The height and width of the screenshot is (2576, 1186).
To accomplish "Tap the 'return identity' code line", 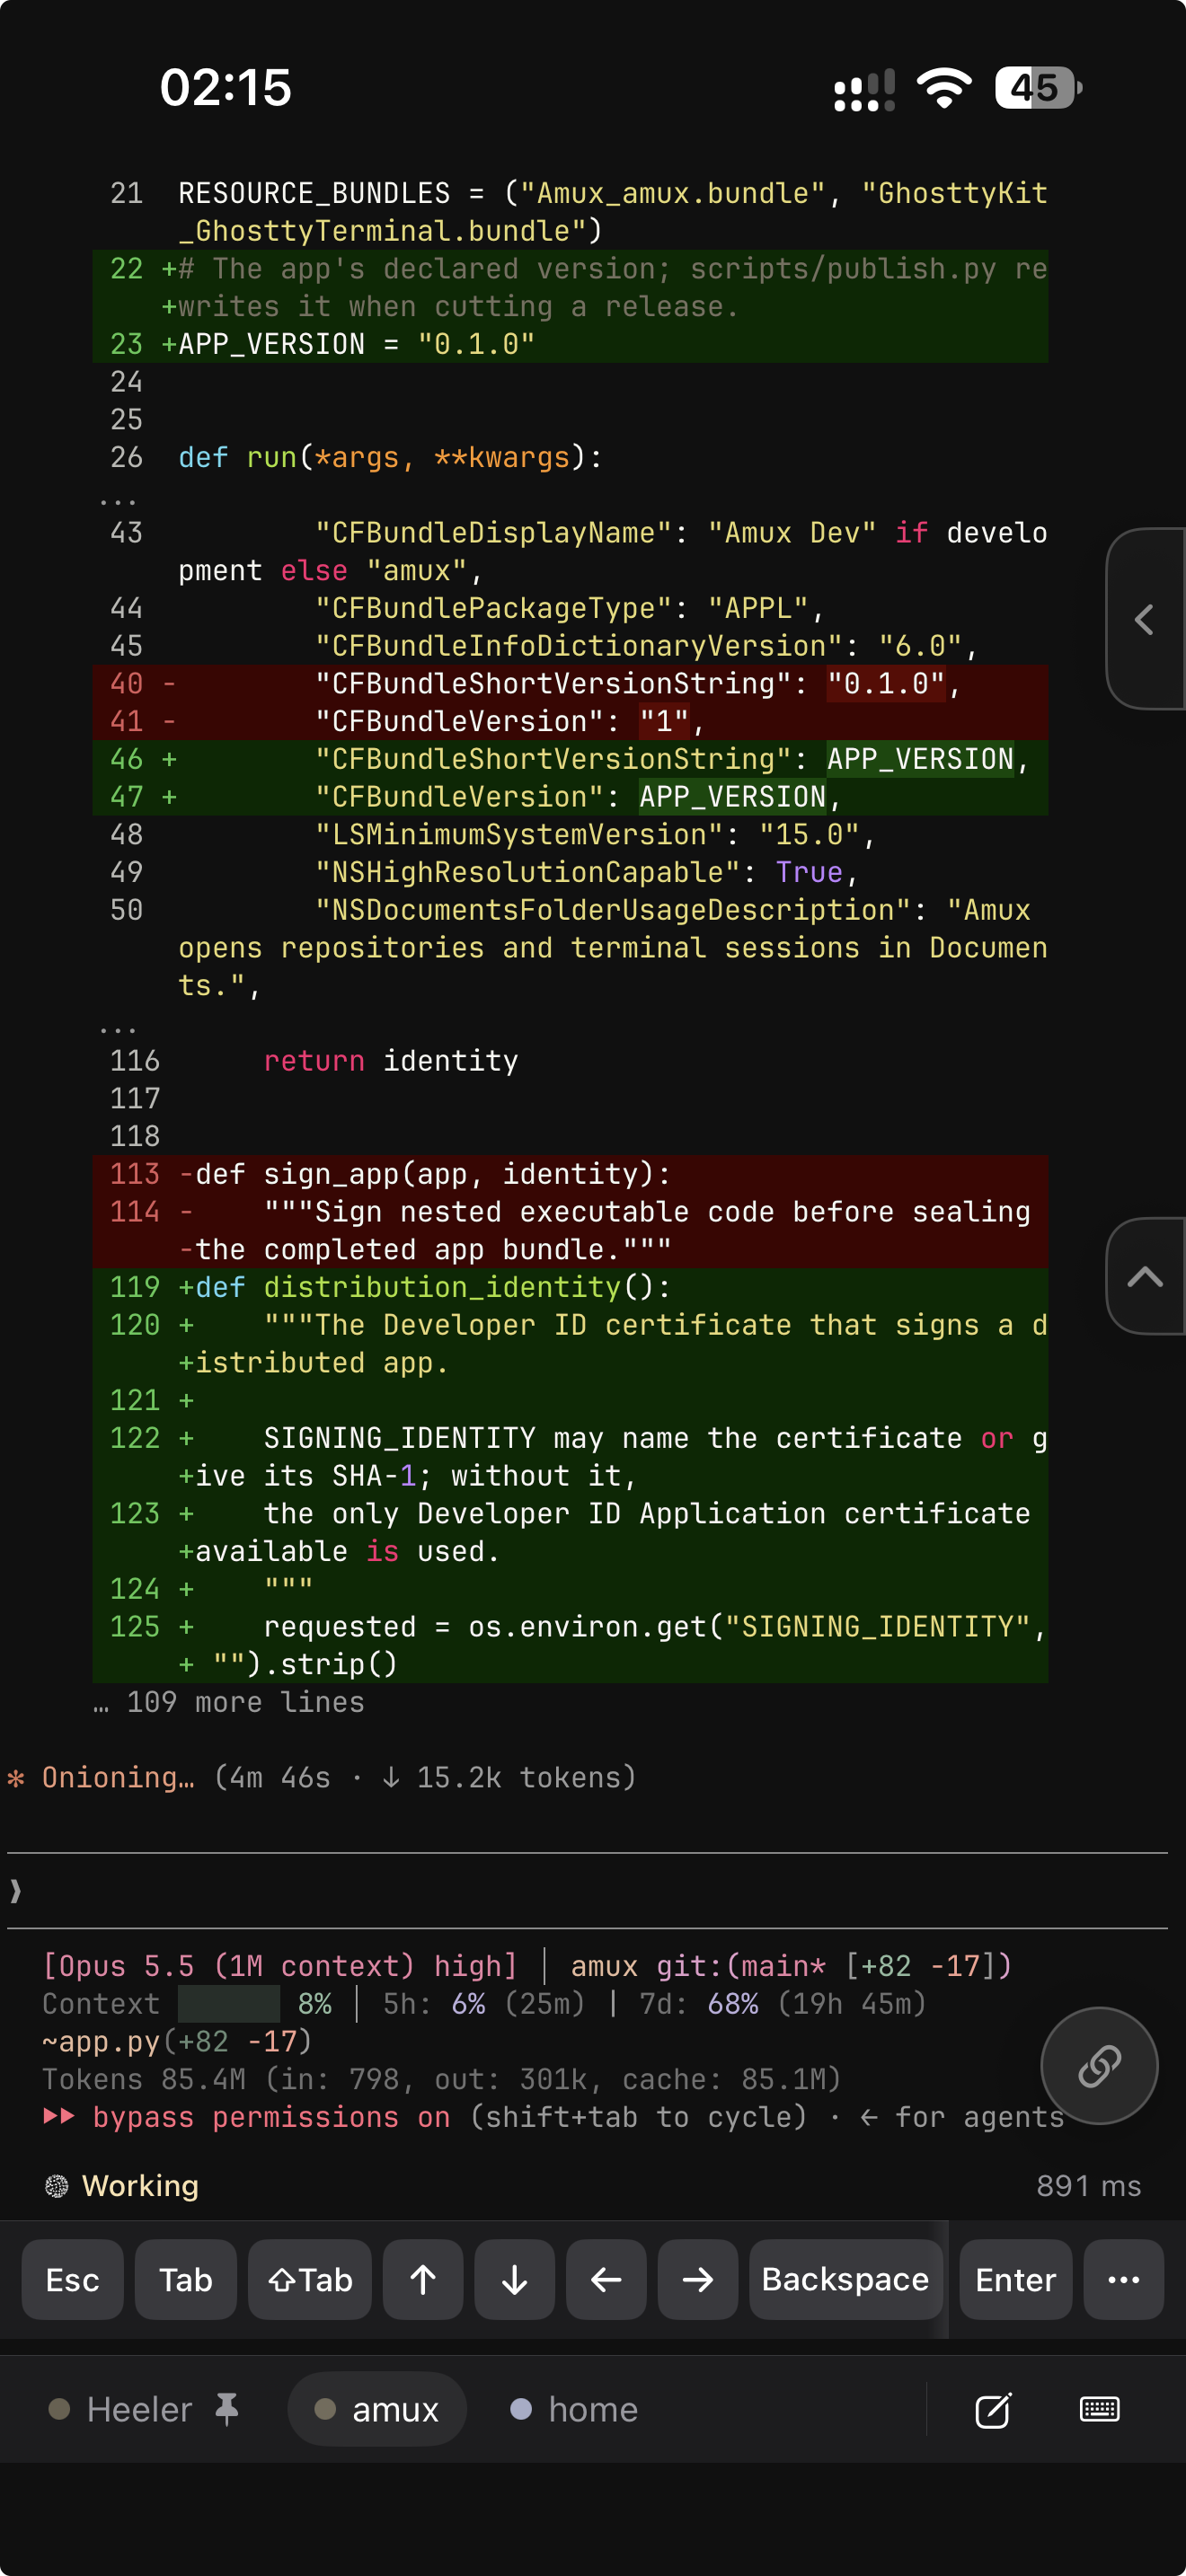I will coord(391,1060).
